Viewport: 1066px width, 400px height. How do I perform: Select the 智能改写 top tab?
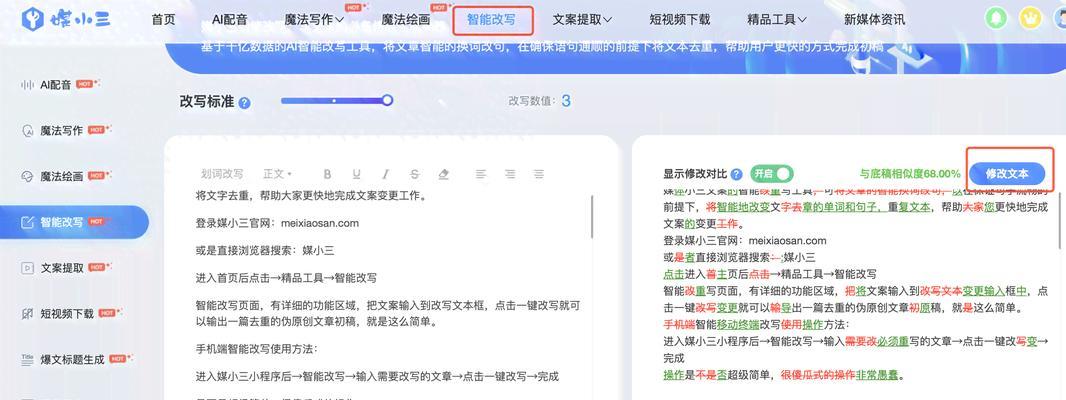(x=492, y=20)
